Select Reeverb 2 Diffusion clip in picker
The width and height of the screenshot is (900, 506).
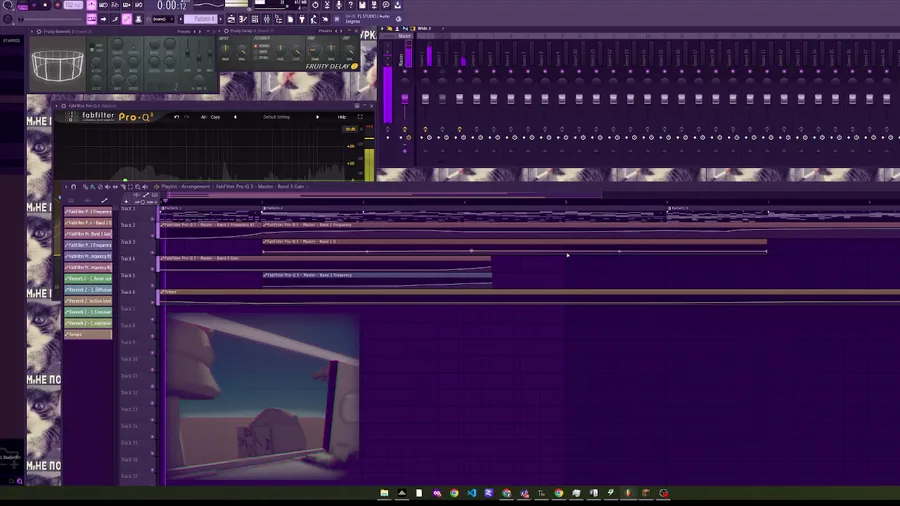pos(88,290)
